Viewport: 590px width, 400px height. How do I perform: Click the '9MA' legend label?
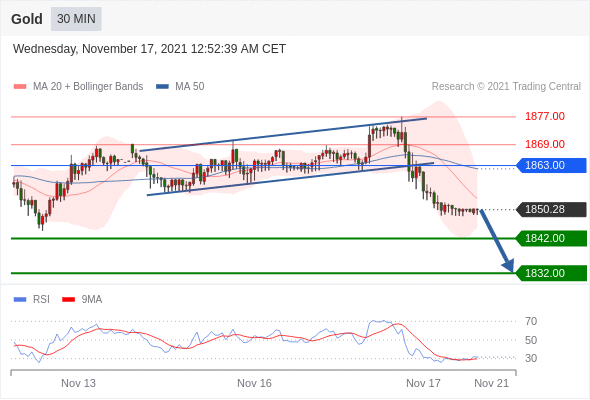[92, 300]
